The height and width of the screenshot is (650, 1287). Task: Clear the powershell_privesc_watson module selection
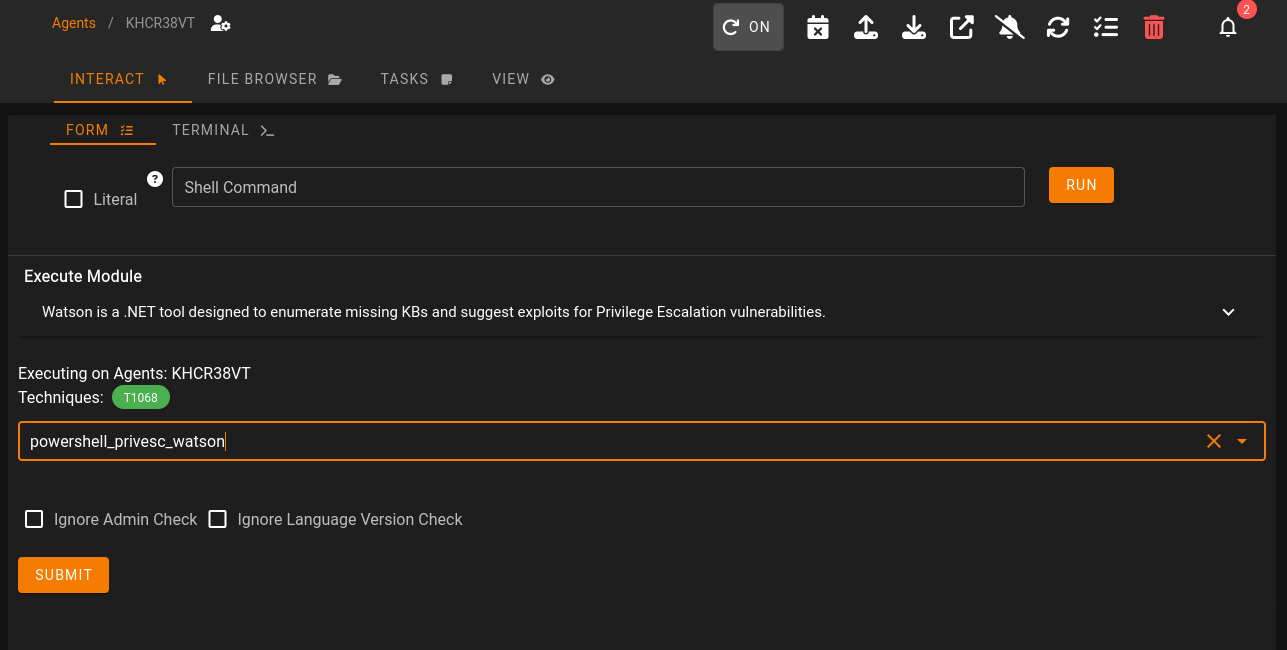tap(1214, 441)
